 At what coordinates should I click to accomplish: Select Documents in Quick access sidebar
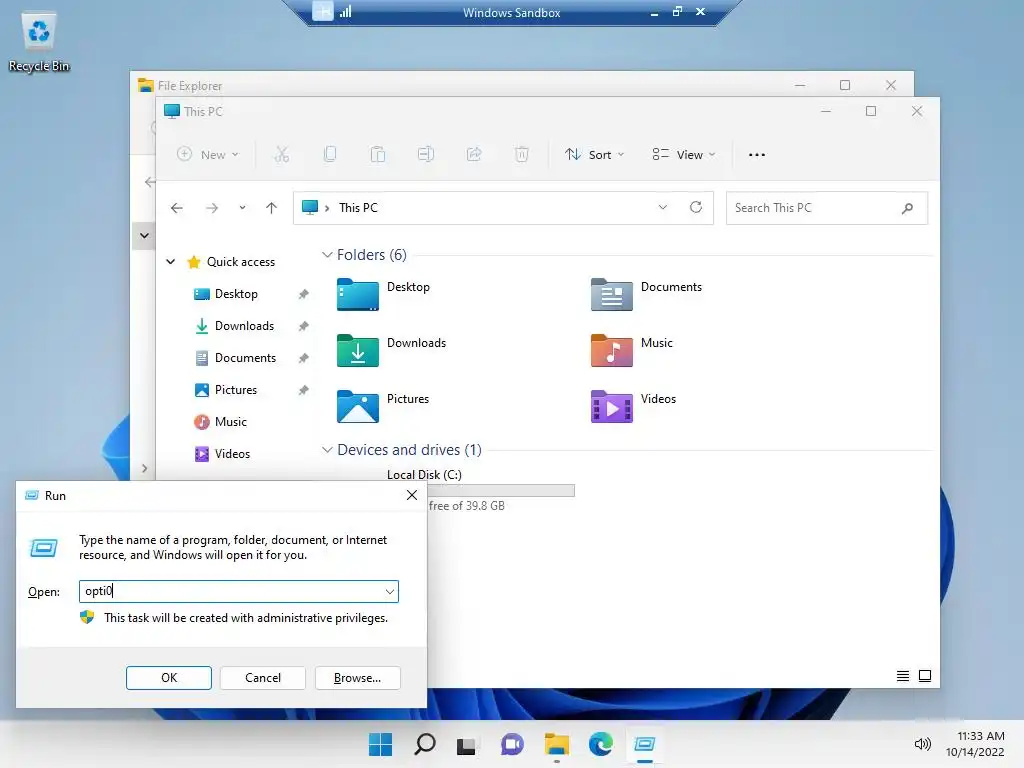(x=245, y=358)
